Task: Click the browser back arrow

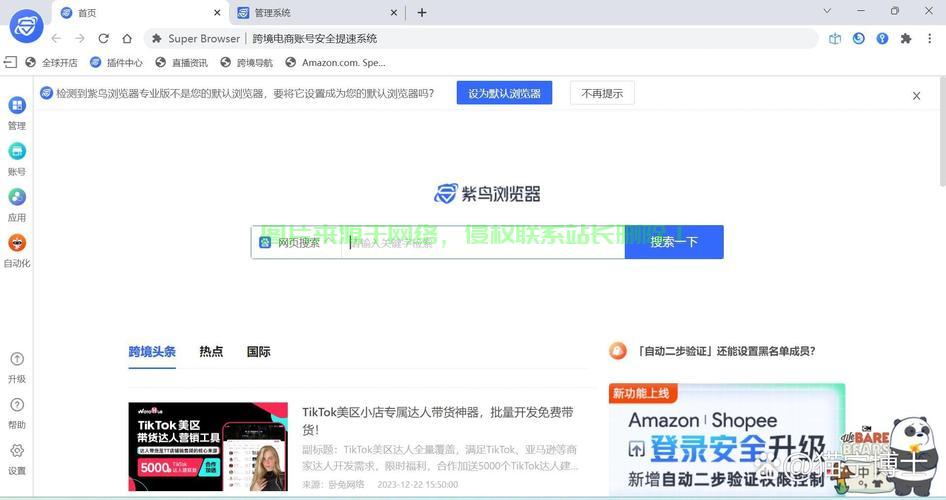Action: click(56, 39)
